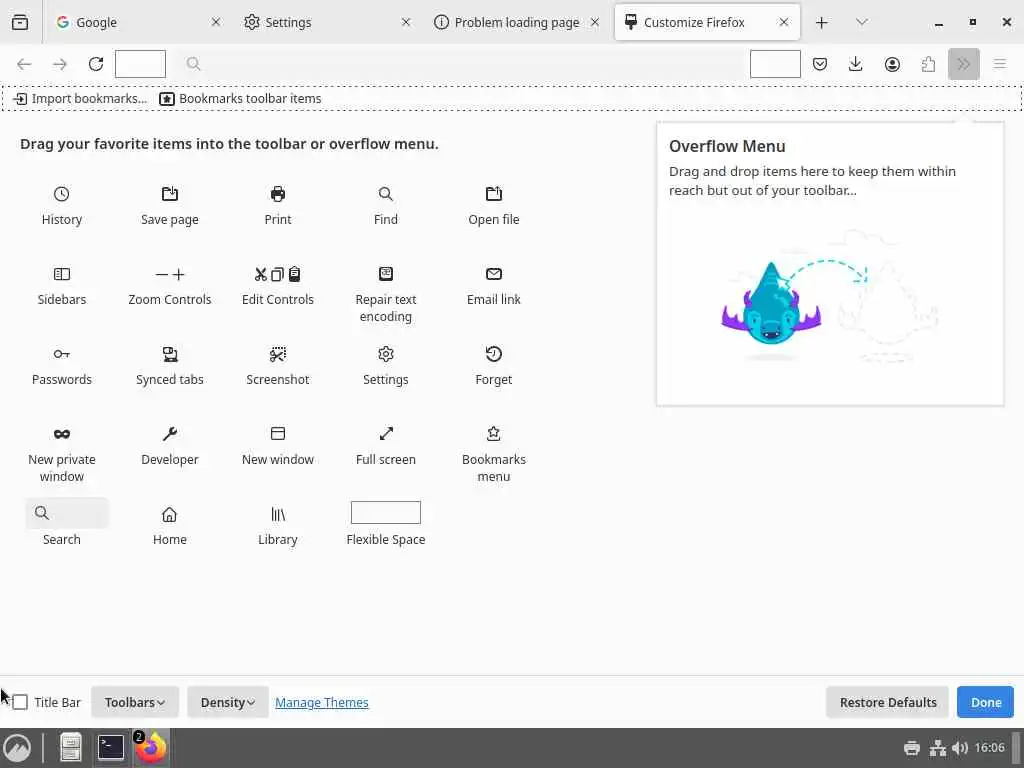Open a new tab with the plus button

pos(822,22)
